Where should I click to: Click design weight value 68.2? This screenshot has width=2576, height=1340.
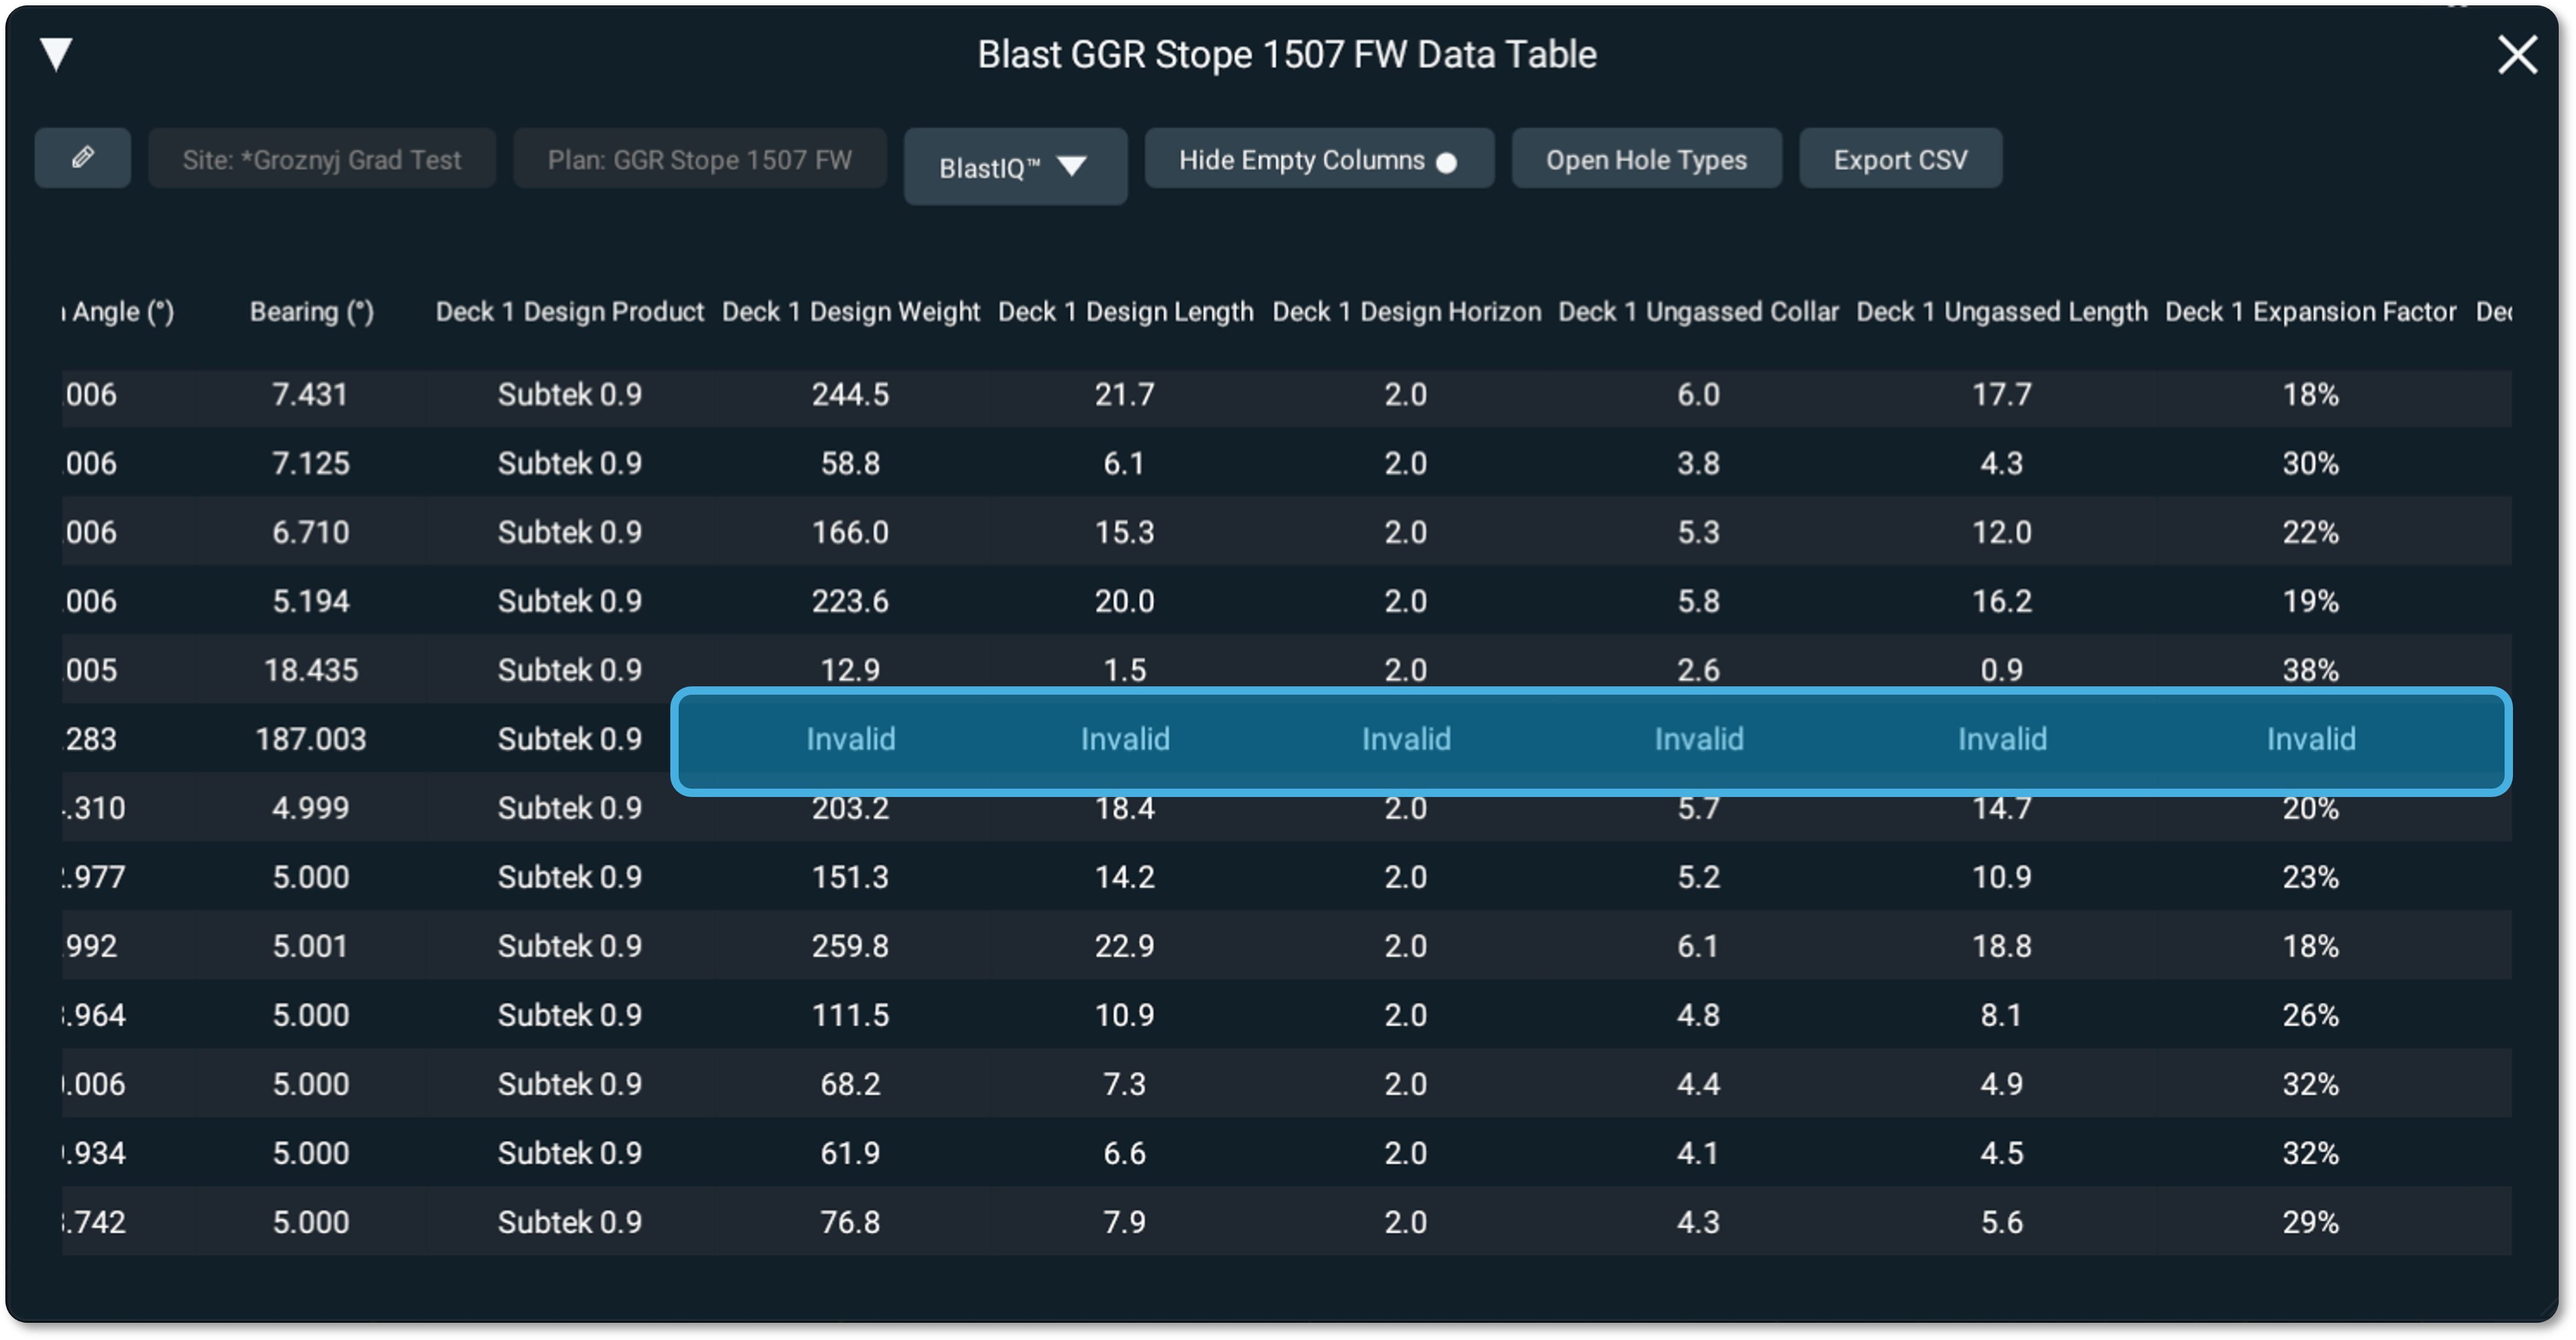coord(850,1084)
